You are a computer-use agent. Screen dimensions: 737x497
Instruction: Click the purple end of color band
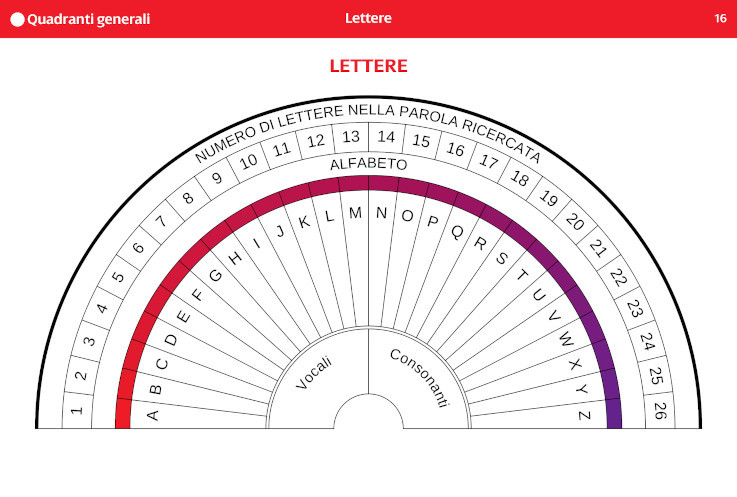pyautogui.click(x=614, y=412)
